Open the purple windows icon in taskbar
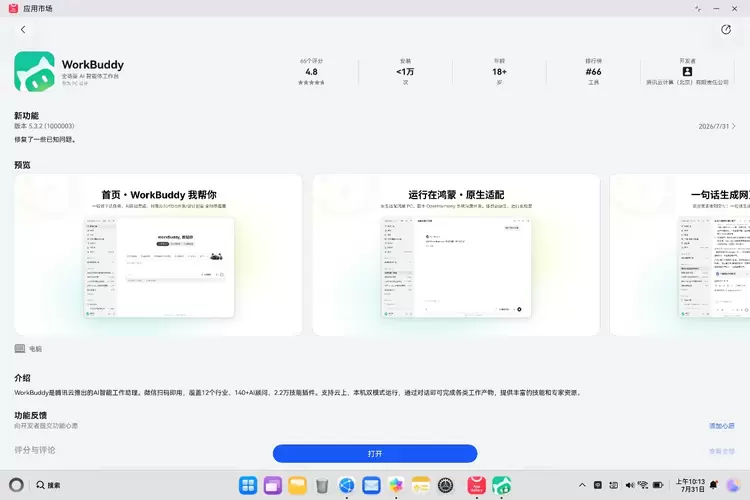The height and width of the screenshot is (500, 750). pyautogui.click(x=273, y=486)
